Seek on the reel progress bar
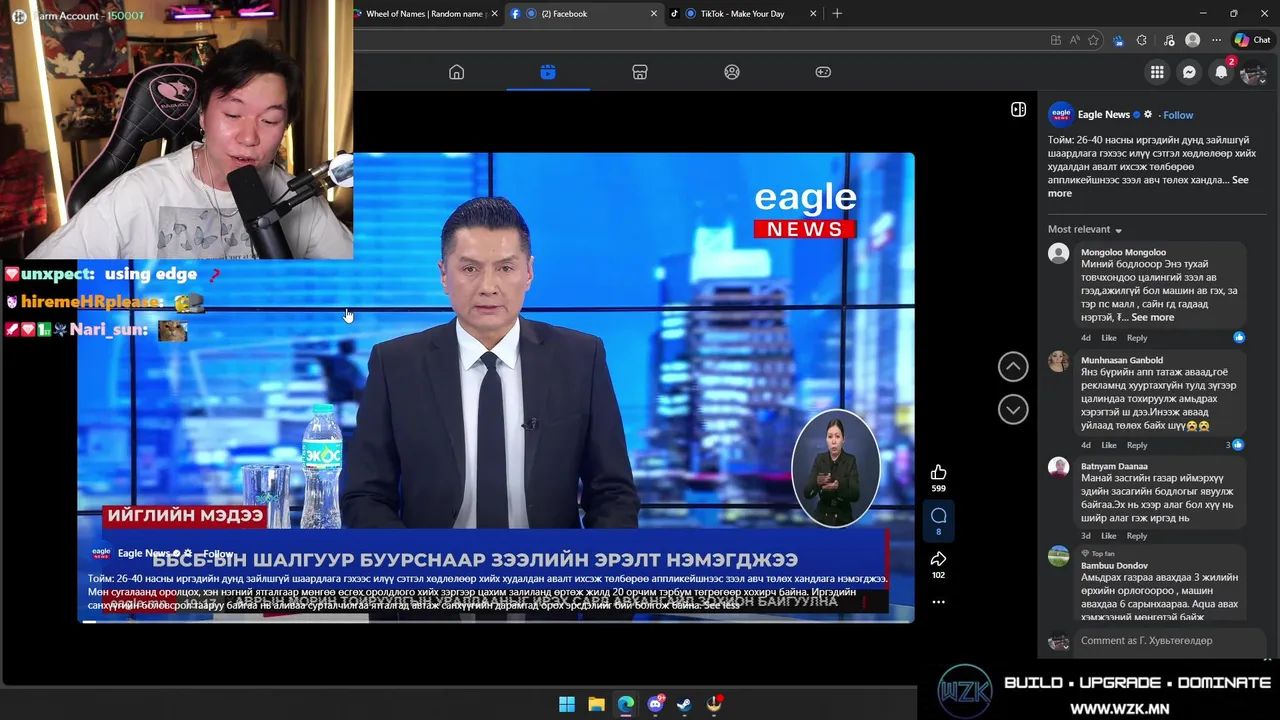Viewport: 1280px width, 720px height. click(x=496, y=621)
